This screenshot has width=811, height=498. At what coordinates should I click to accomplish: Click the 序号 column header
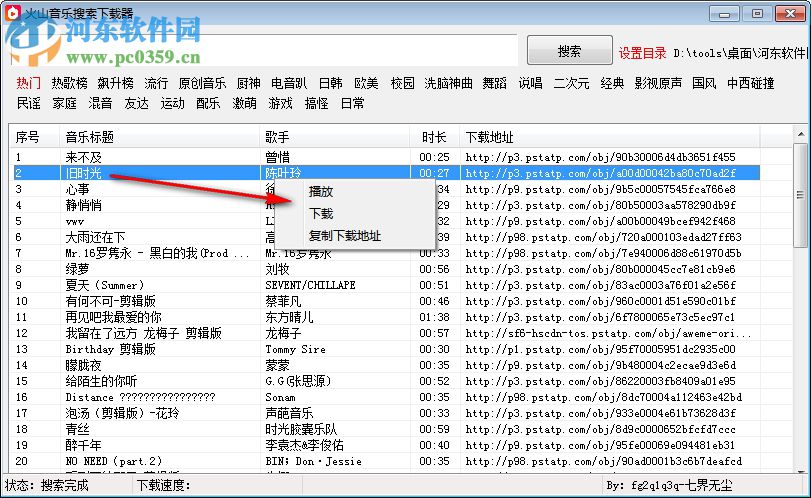(x=34, y=137)
